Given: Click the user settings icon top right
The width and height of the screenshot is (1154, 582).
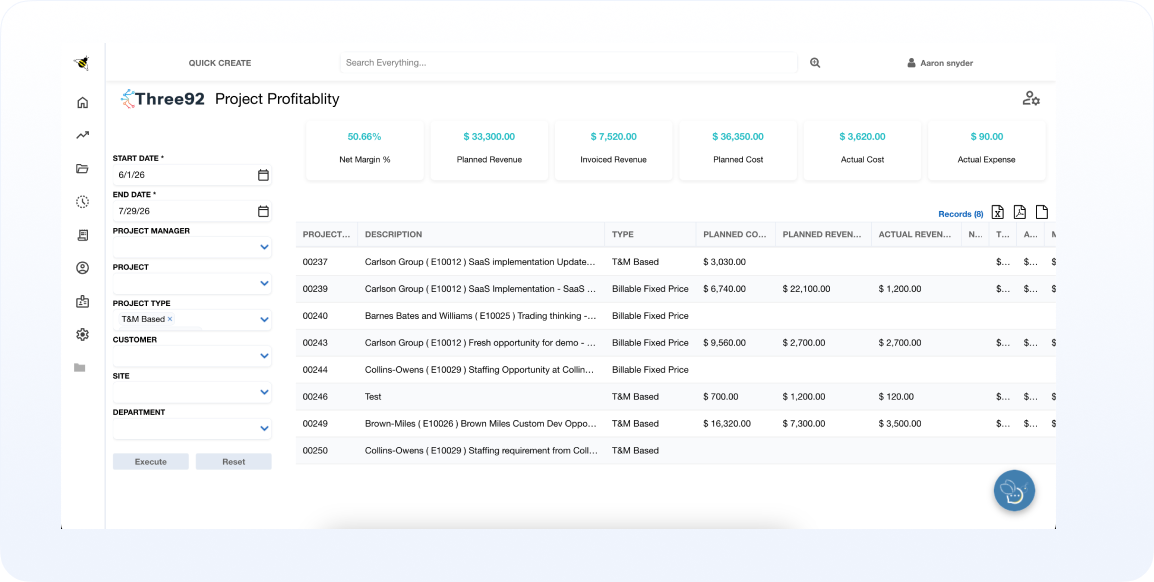Looking at the screenshot, I should pyautogui.click(x=1030, y=99).
